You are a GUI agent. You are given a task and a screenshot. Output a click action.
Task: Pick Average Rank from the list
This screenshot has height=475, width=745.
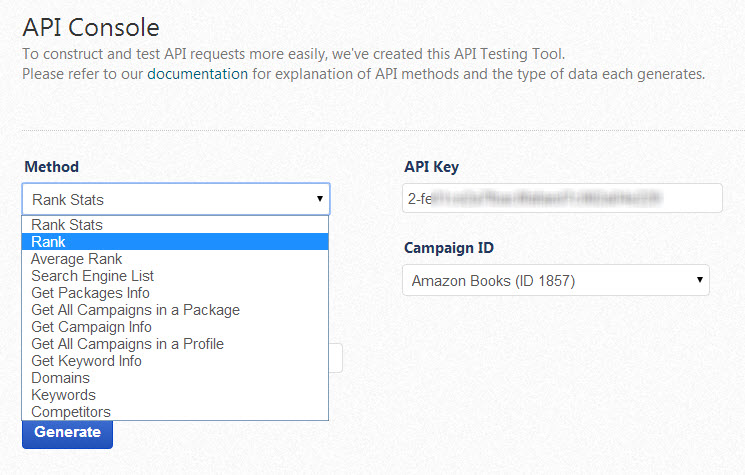pos(76,259)
